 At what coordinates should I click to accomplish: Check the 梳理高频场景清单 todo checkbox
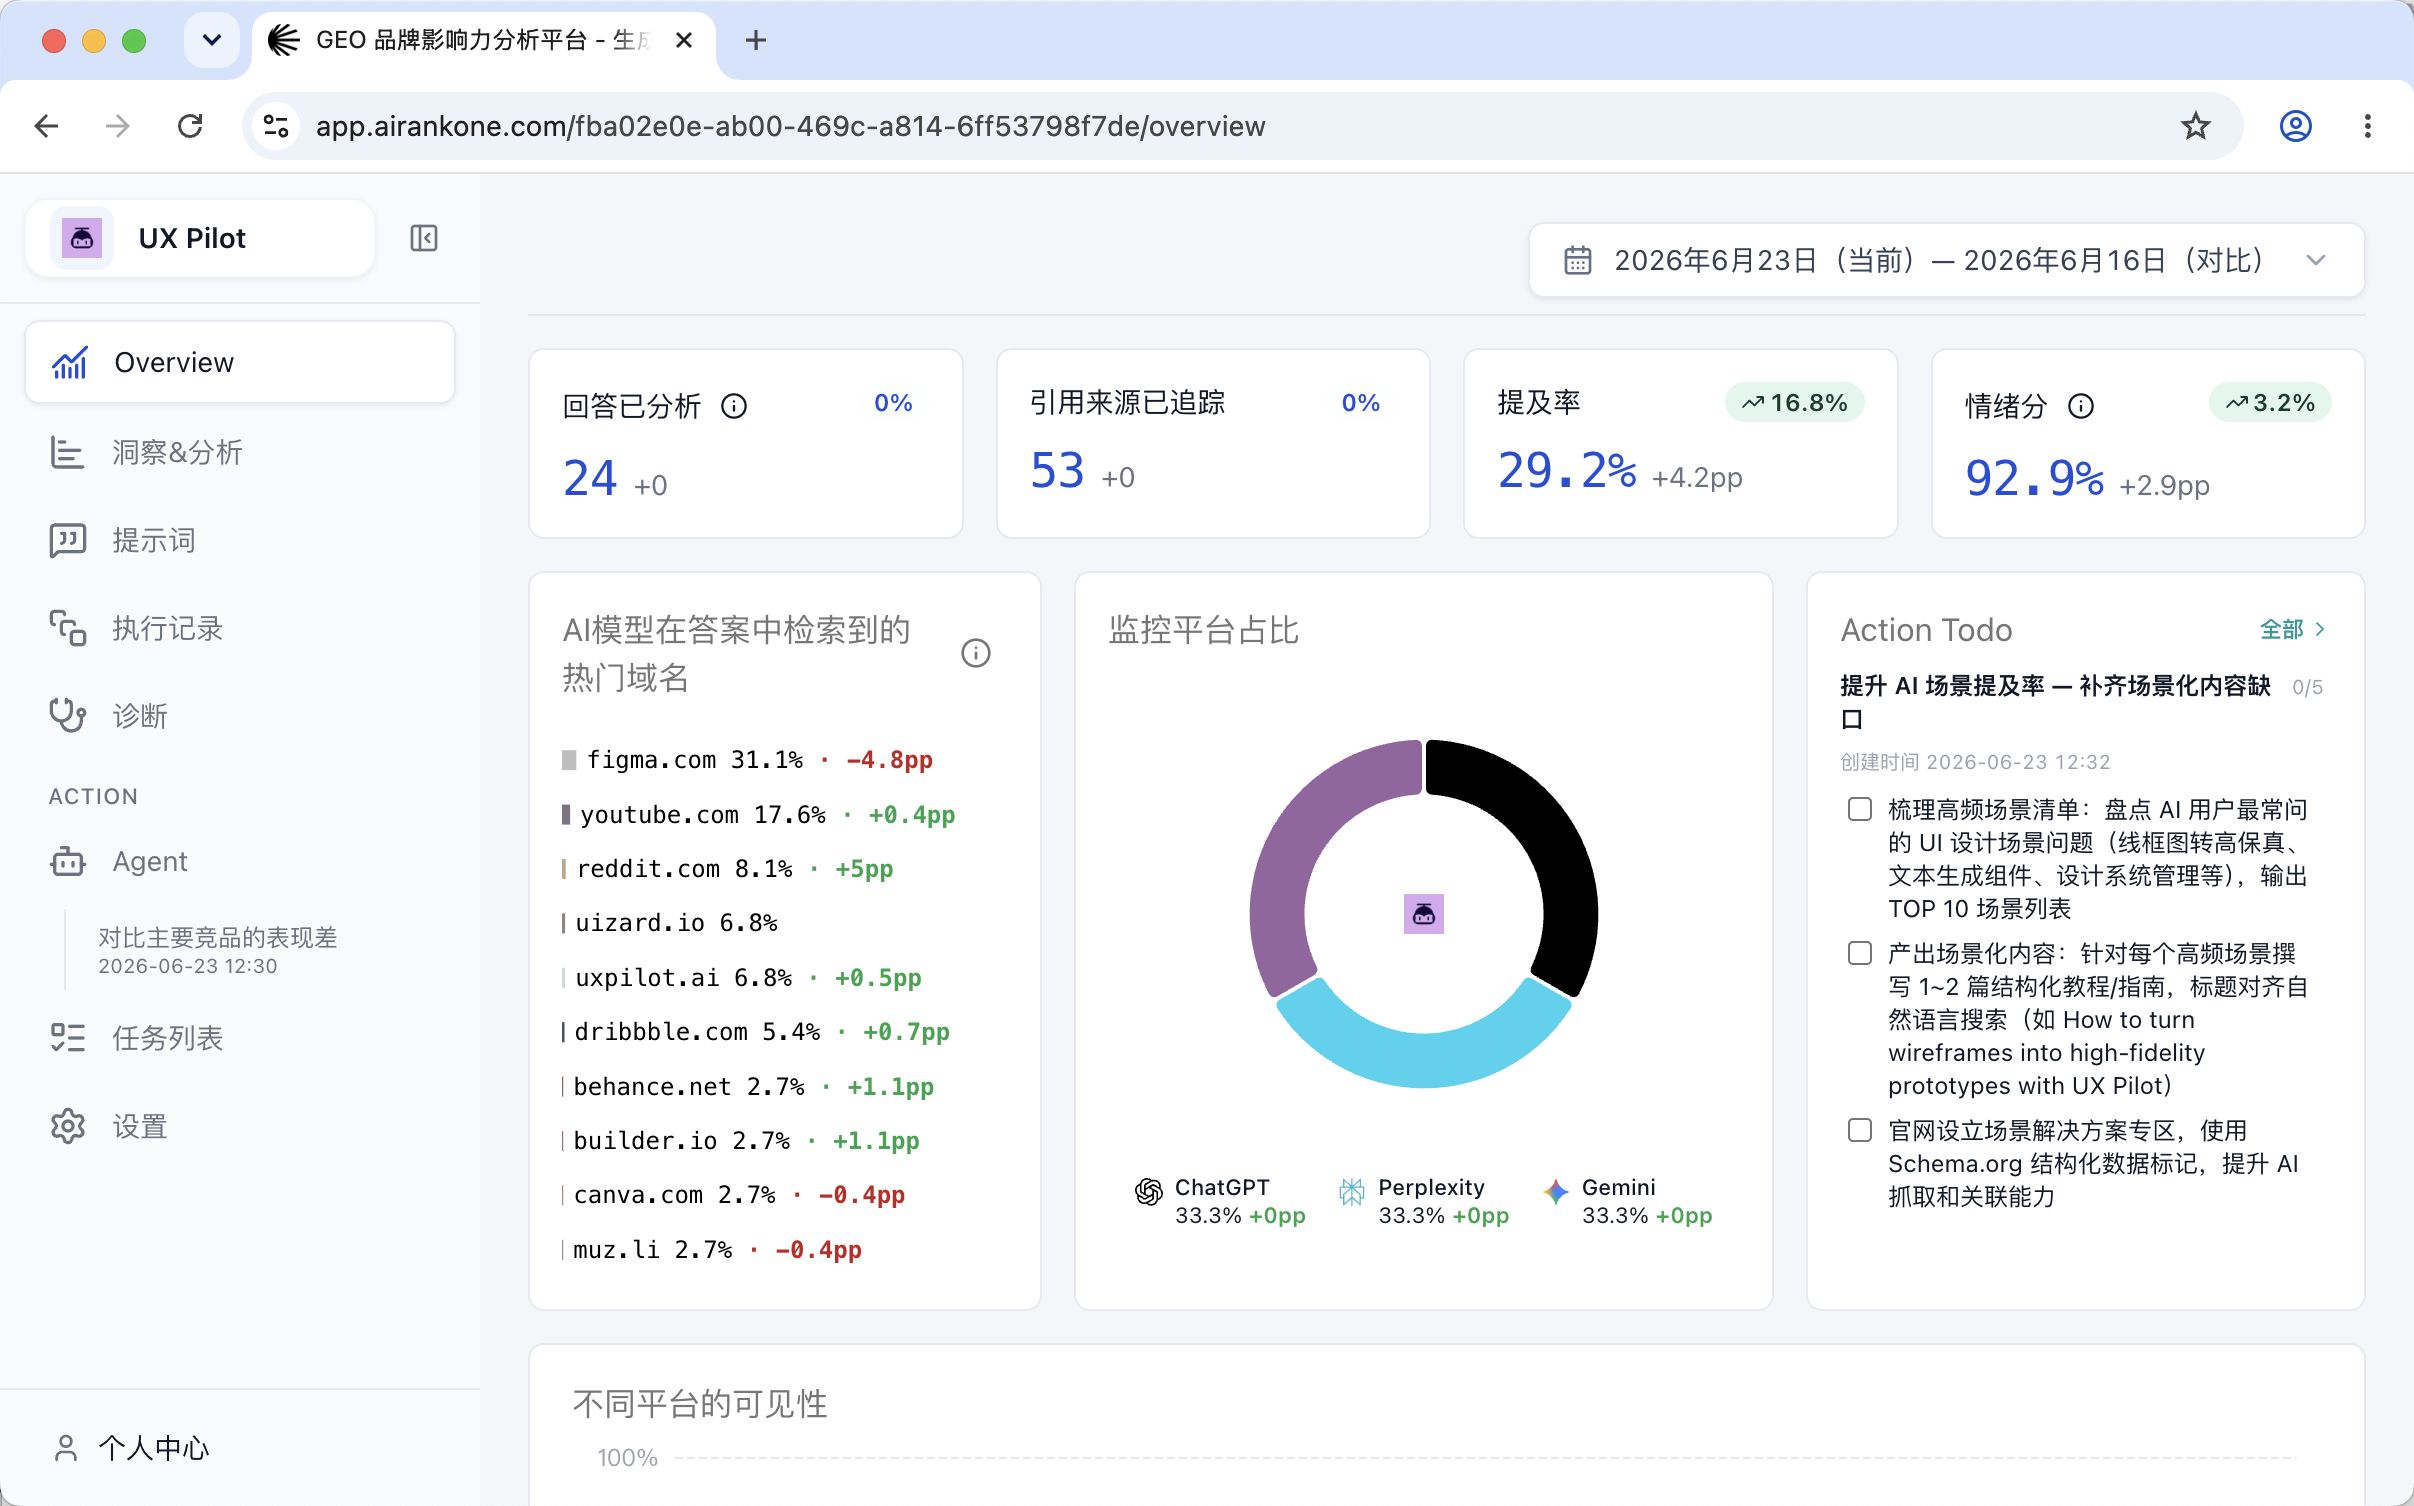pyautogui.click(x=1859, y=809)
